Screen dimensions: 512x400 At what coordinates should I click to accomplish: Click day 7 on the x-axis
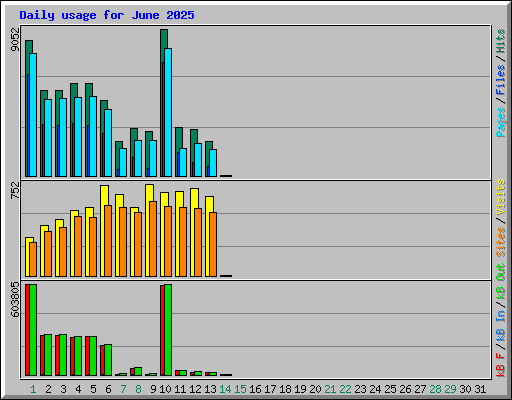(x=123, y=389)
